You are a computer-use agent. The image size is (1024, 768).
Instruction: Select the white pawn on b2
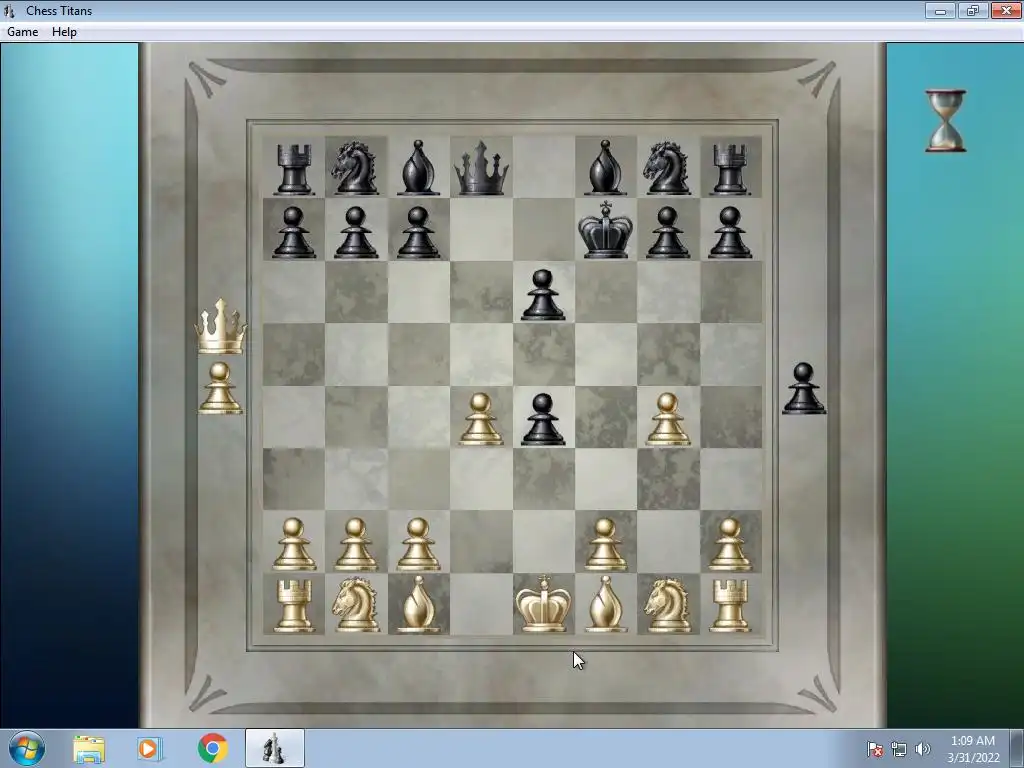click(355, 545)
